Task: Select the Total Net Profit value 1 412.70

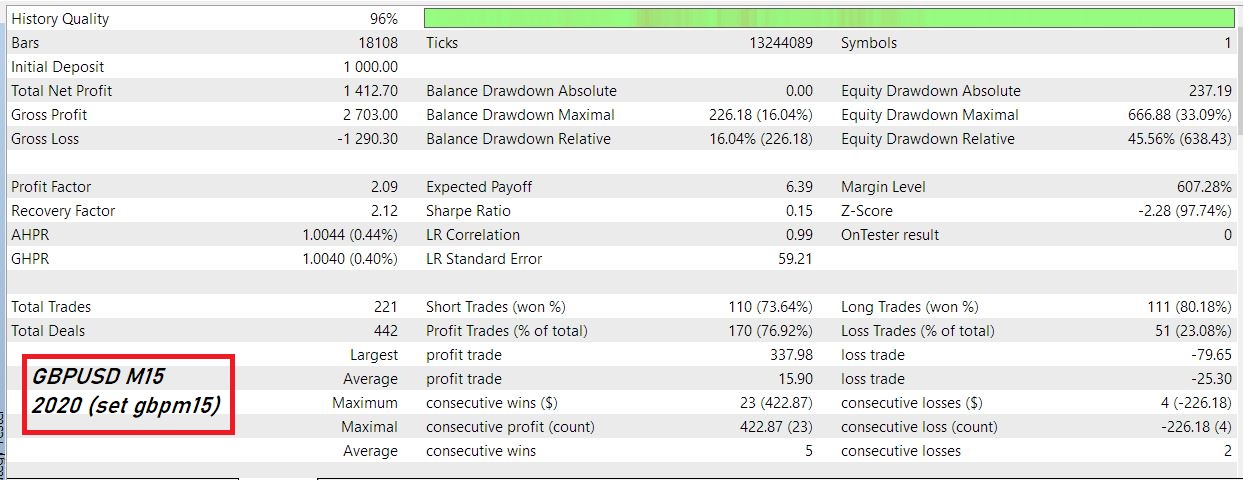Action: click(370, 91)
